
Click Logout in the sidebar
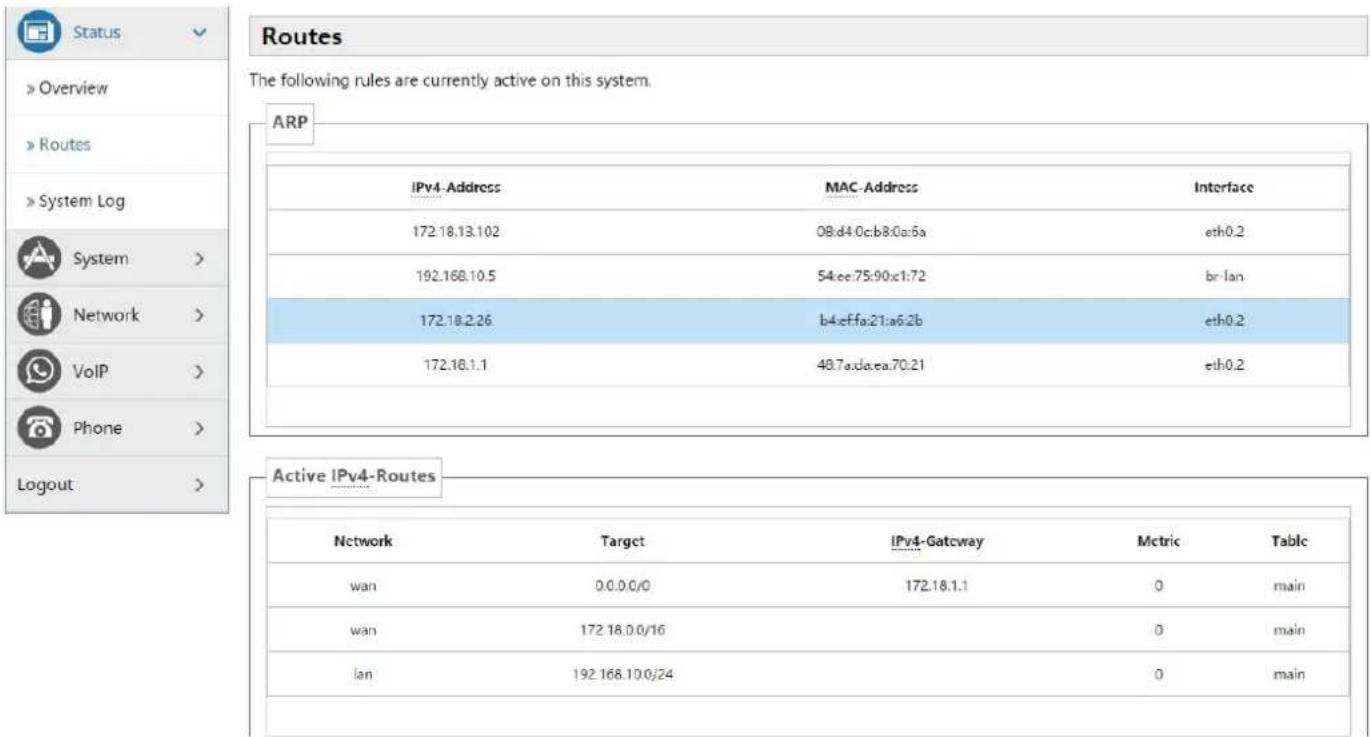click(x=45, y=485)
